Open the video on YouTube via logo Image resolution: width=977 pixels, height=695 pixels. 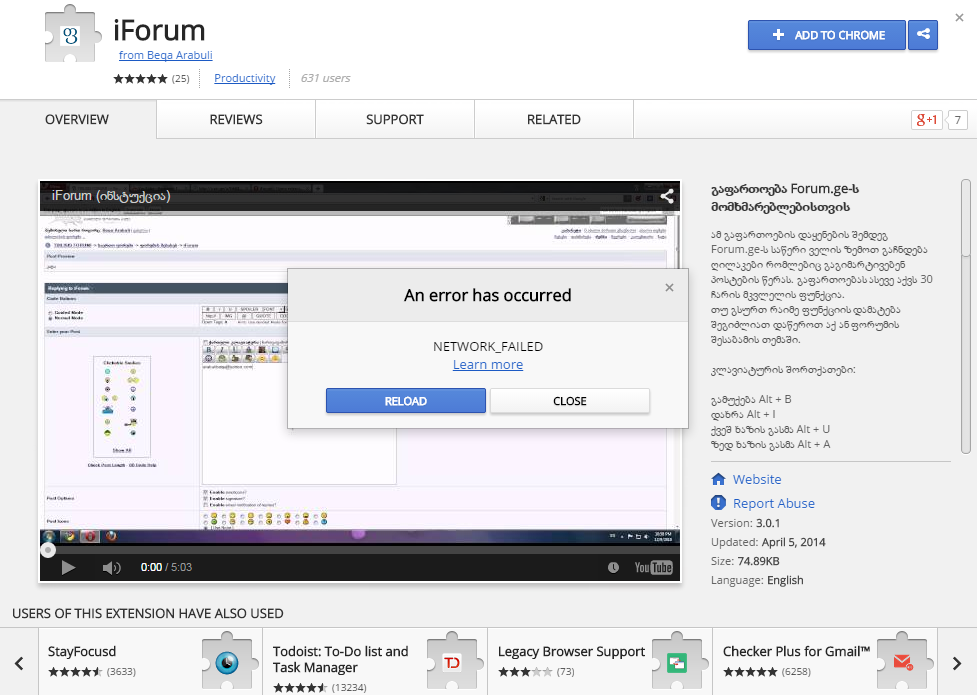coord(653,567)
